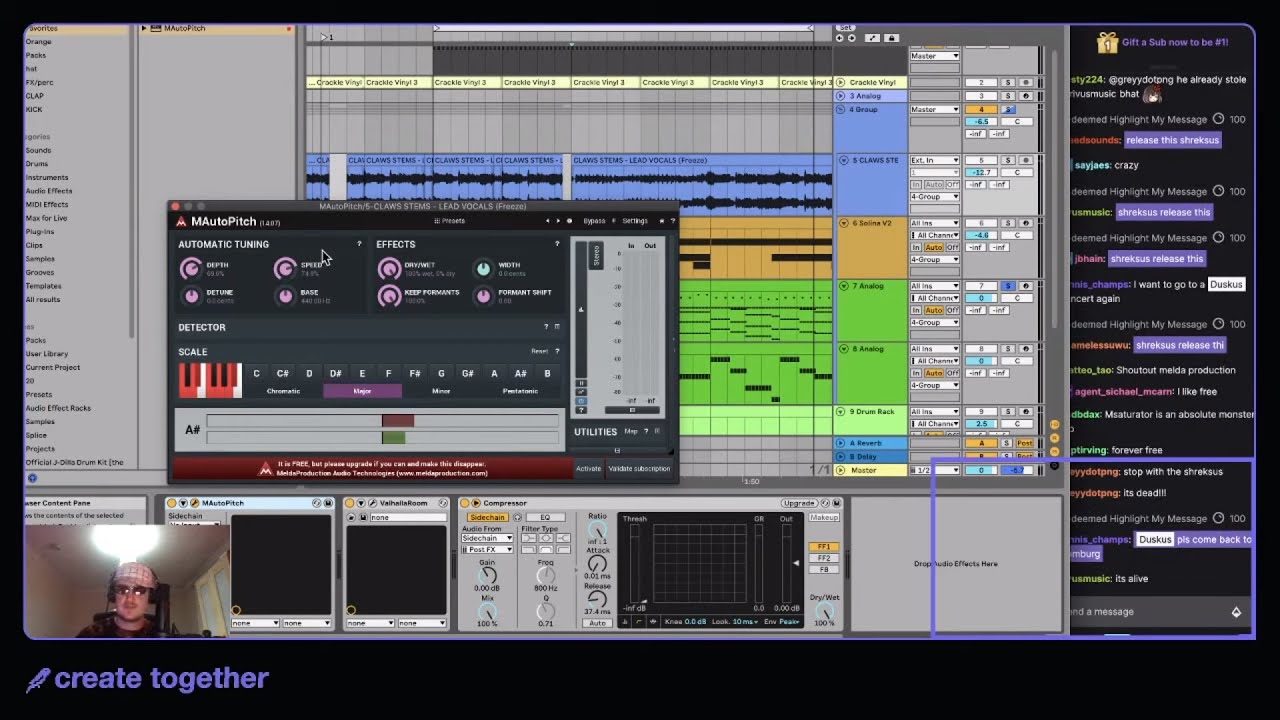Select the Major scale preset
Image resolution: width=1280 pixels, height=720 pixels.
pyautogui.click(x=362, y=391)
